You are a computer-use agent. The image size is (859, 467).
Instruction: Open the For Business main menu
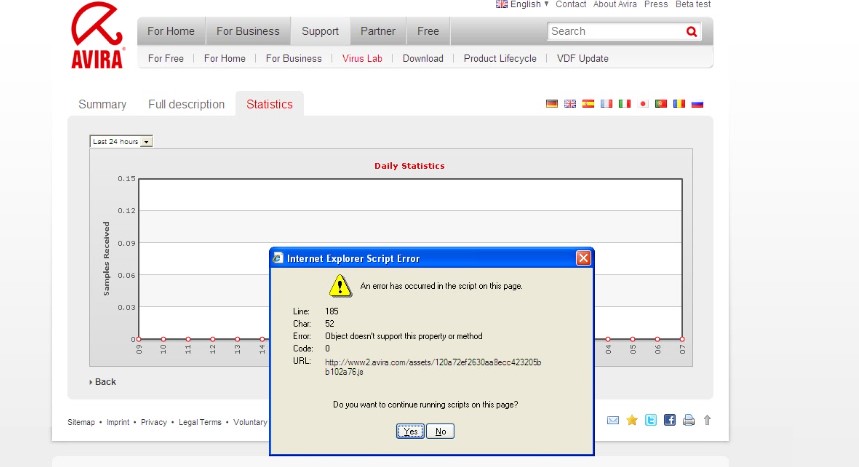click(248, 31)
